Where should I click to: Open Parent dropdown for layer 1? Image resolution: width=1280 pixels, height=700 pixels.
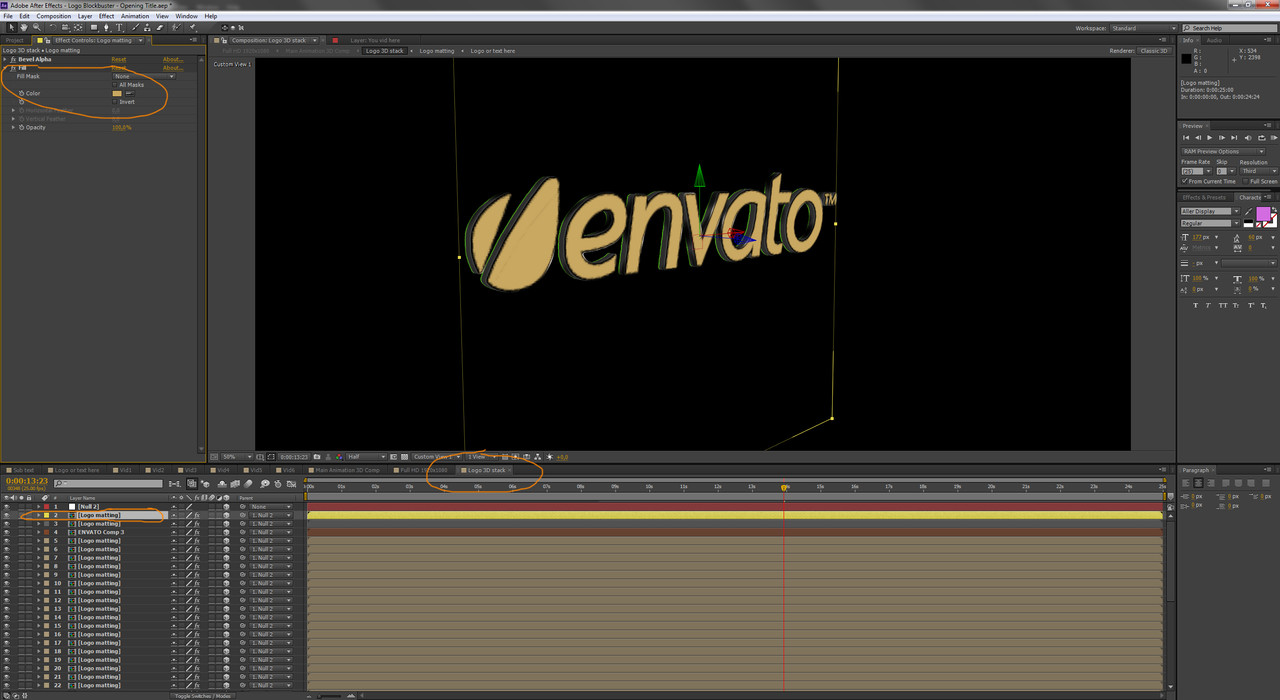271,507
